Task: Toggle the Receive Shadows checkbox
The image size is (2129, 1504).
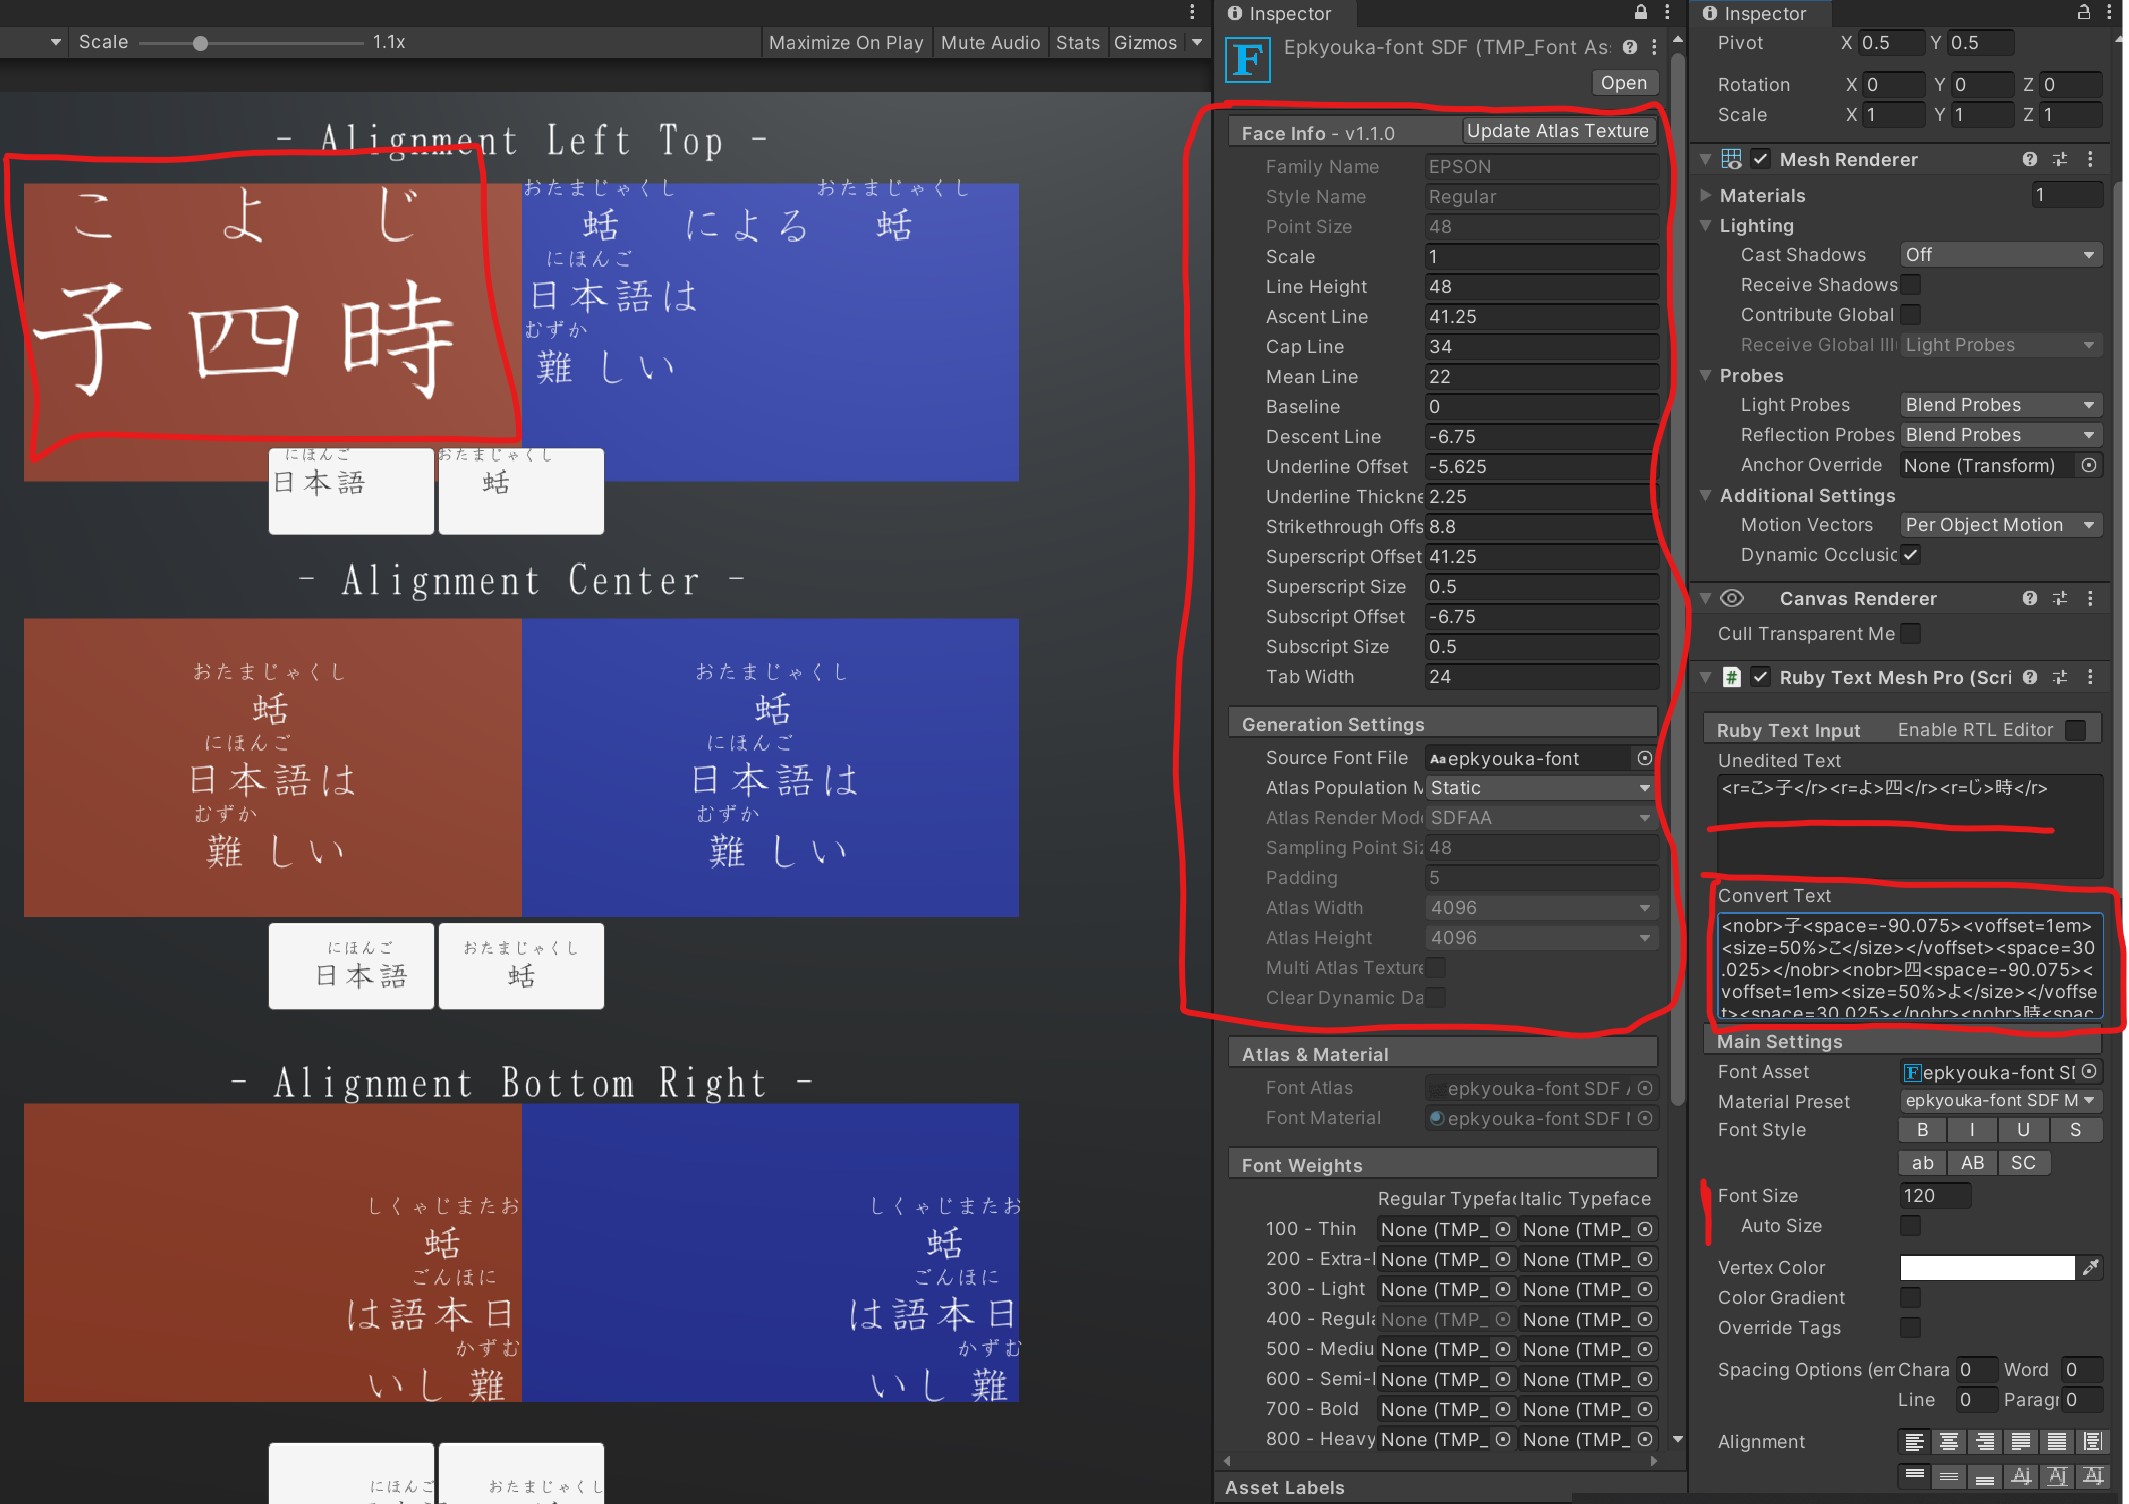Action: click(x=1910, y=285)
